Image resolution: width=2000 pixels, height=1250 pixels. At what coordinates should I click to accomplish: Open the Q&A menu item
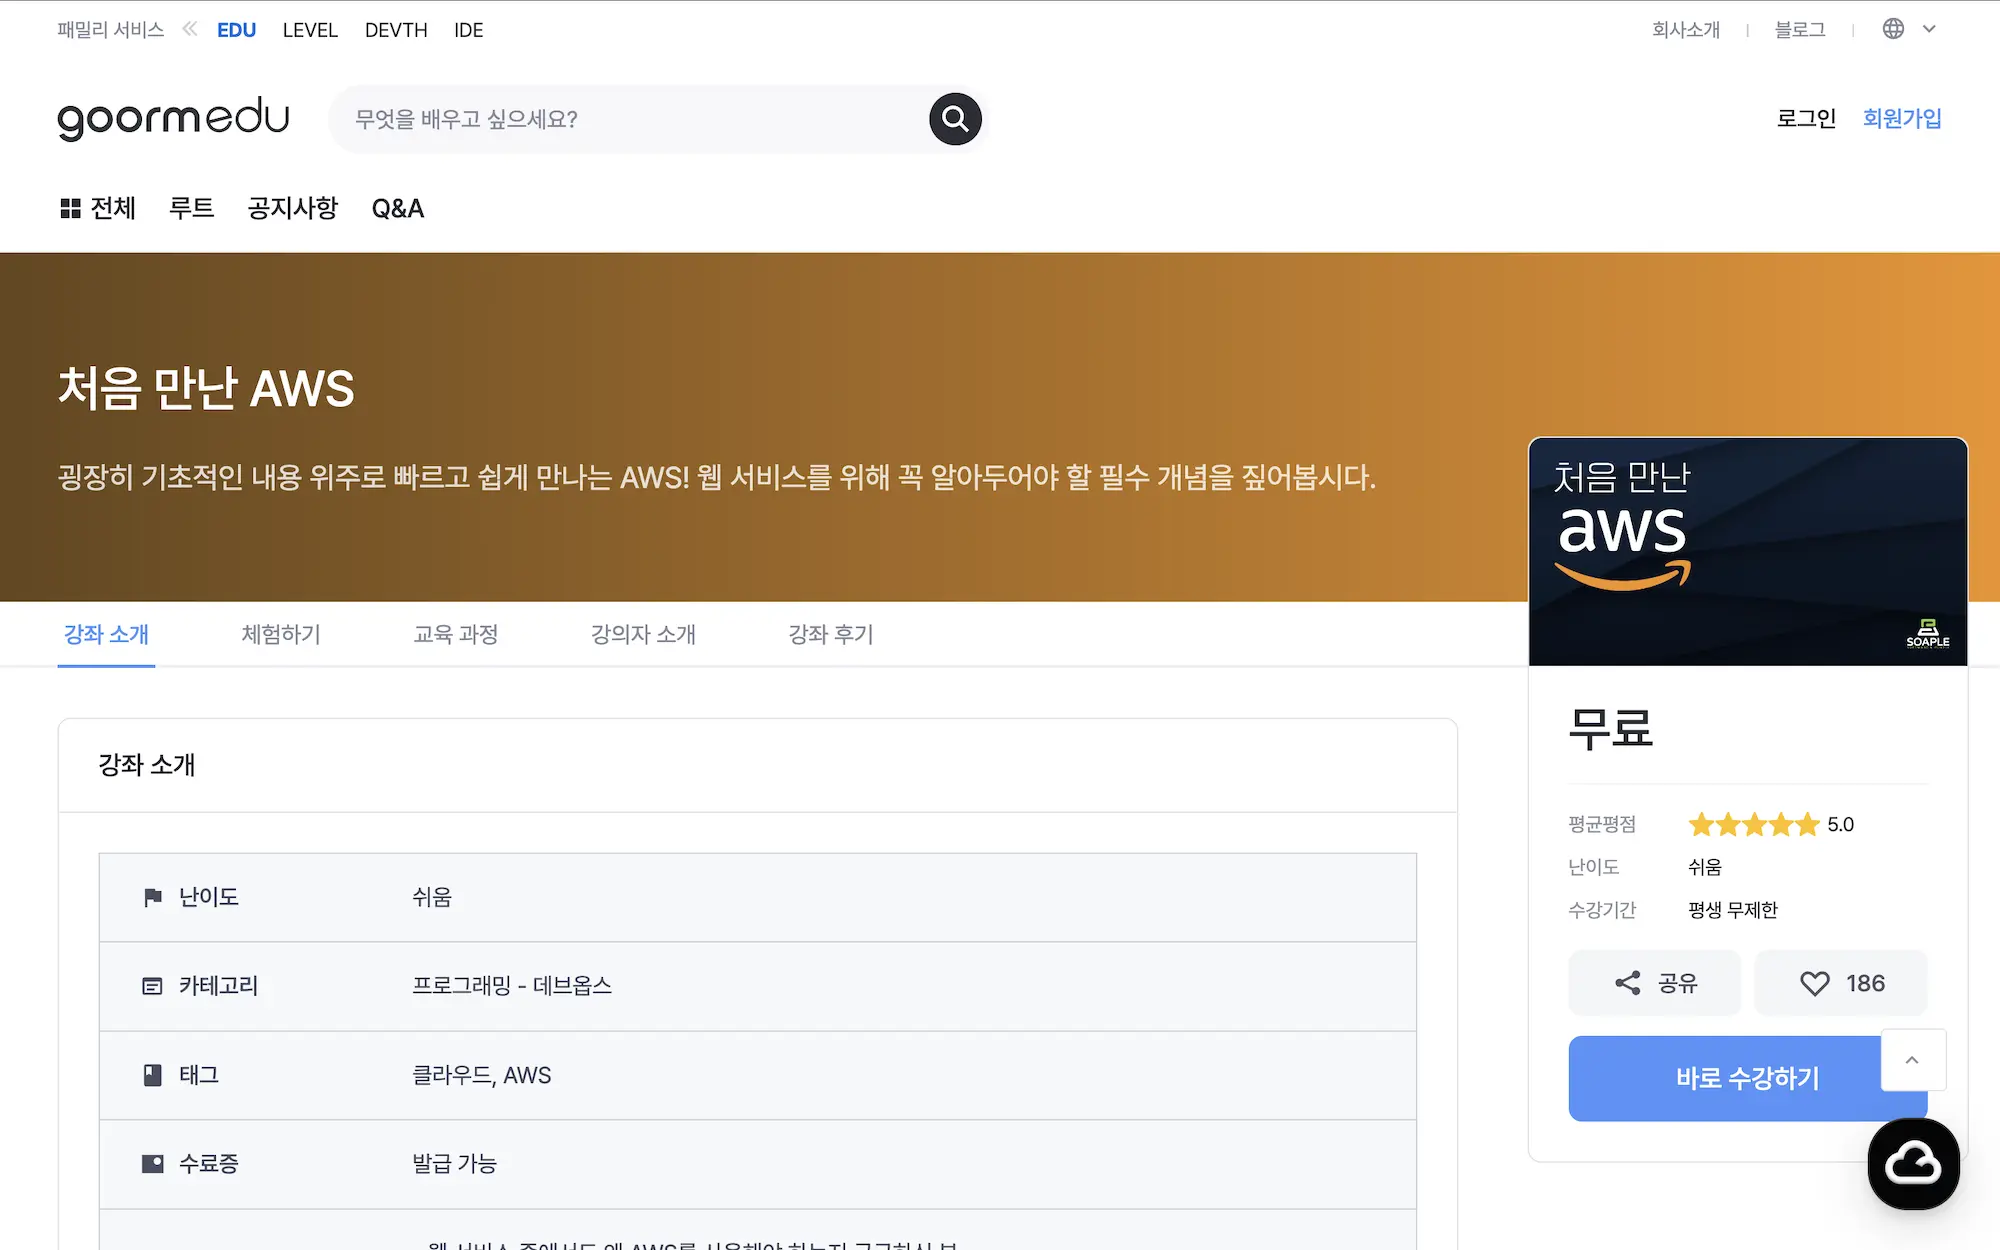click(x=398, y=208)
